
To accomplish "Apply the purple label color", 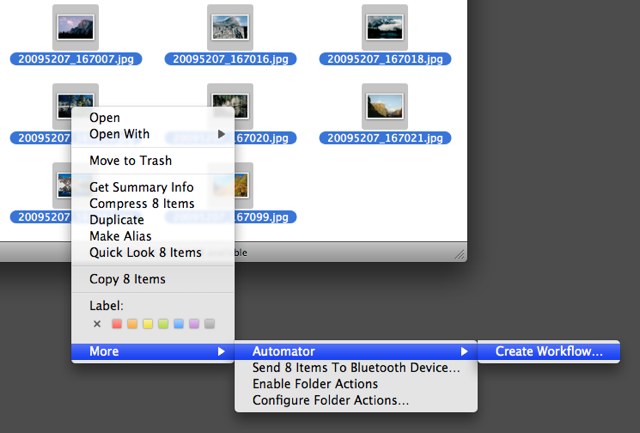I will pos(194,324).
